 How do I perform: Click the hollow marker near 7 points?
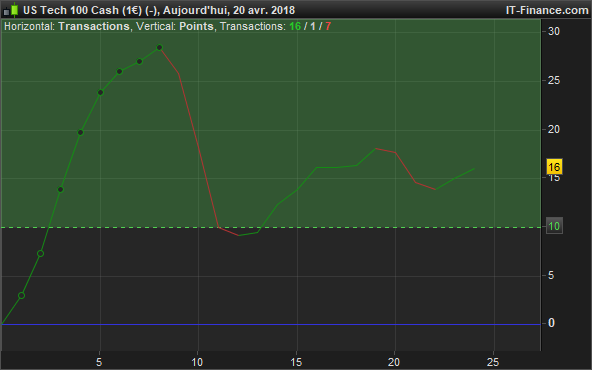[x=40, y=254]
